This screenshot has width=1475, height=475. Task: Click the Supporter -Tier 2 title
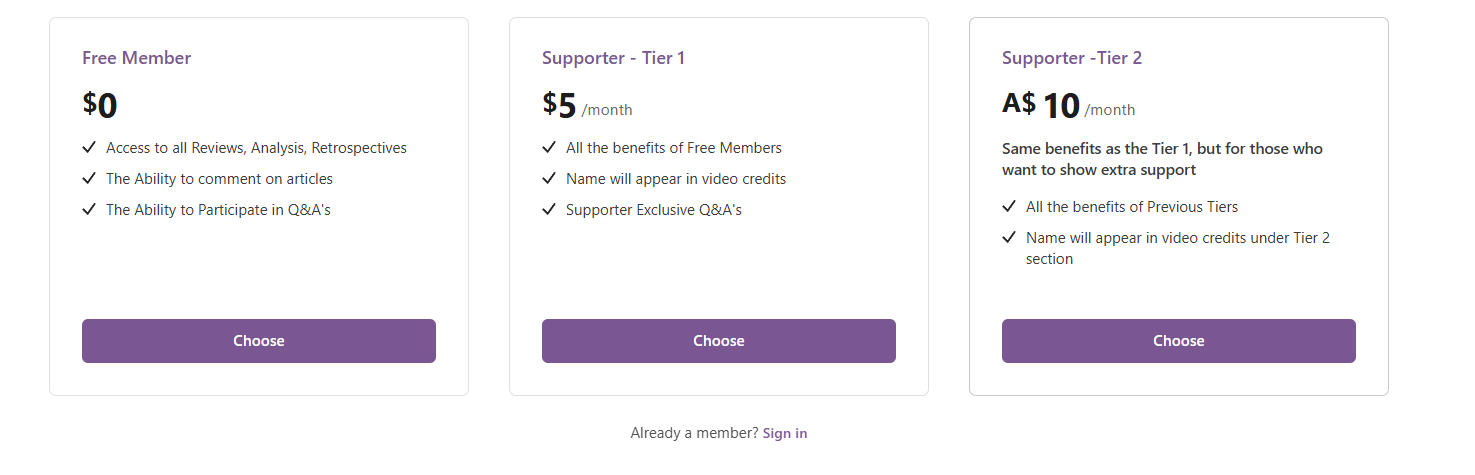click(1072, 58)
